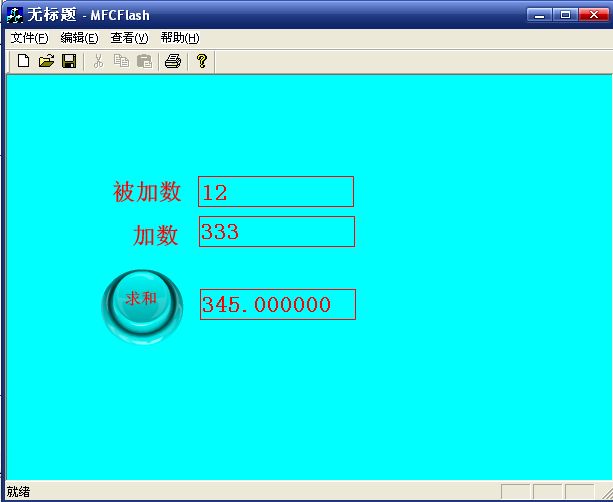Click the 加数 input field containing 333
Image resolution: width=613 pixels, height=502 pixels.
point(277,231)
